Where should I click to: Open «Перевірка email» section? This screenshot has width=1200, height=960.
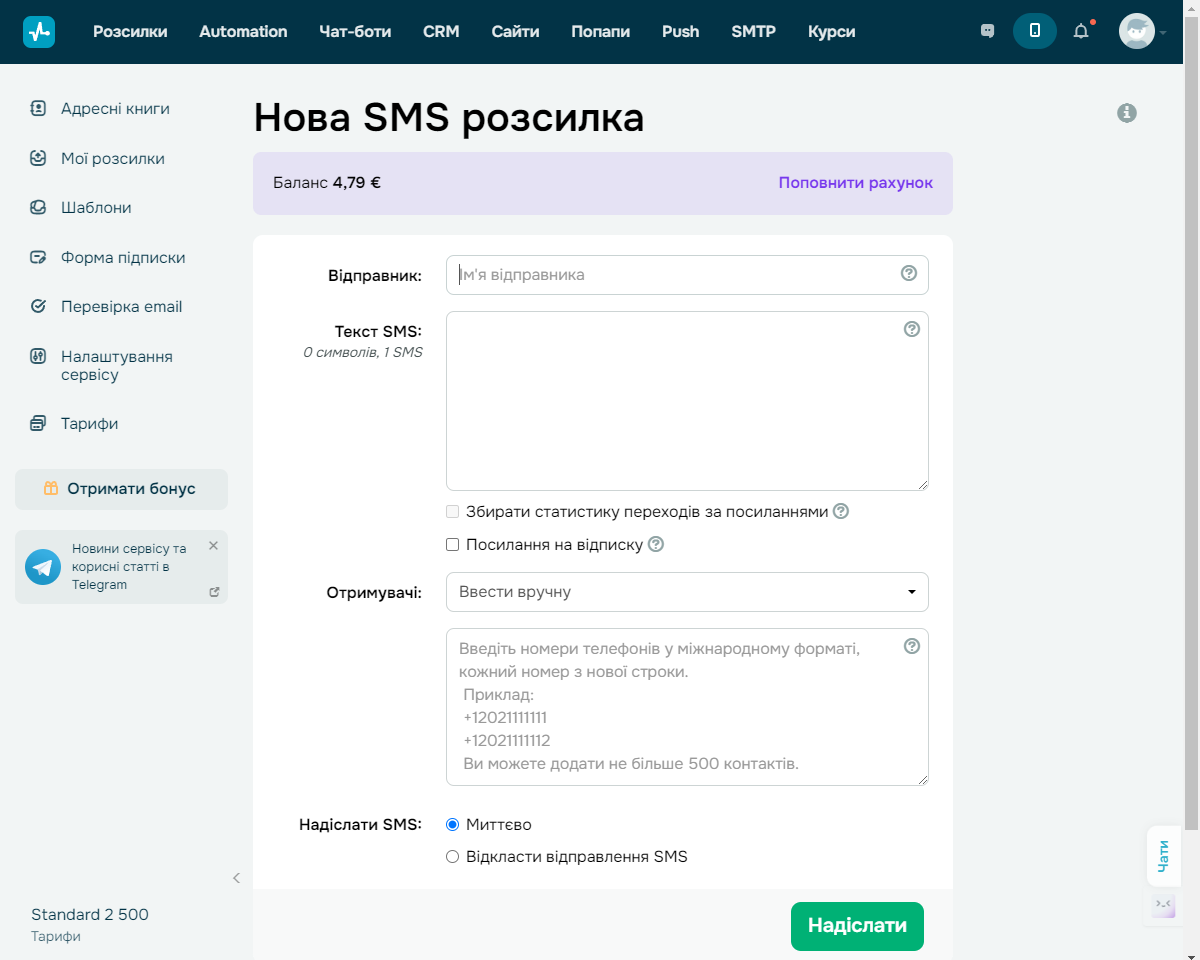122,306
